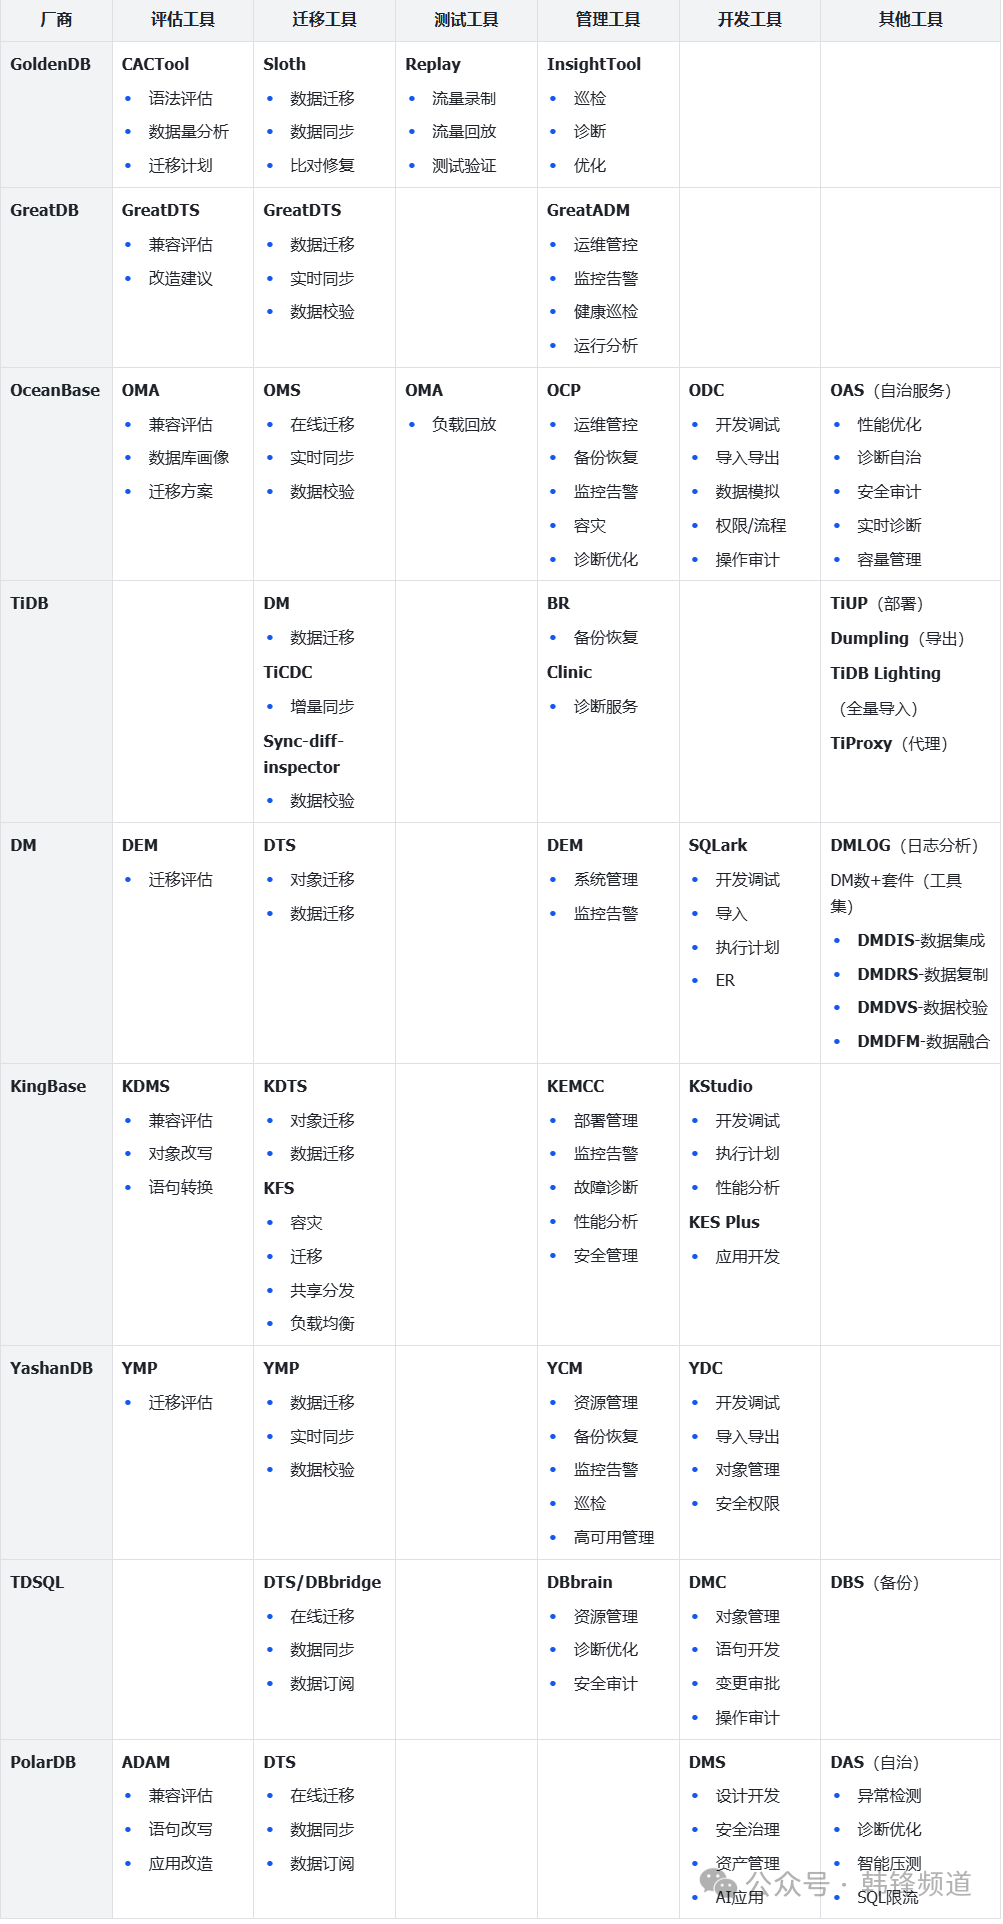Click the DTS/DBbridge tool name
The width and height of the screenshot is (1003, 1924).
pyautogui.click(x=322, y=1582)
